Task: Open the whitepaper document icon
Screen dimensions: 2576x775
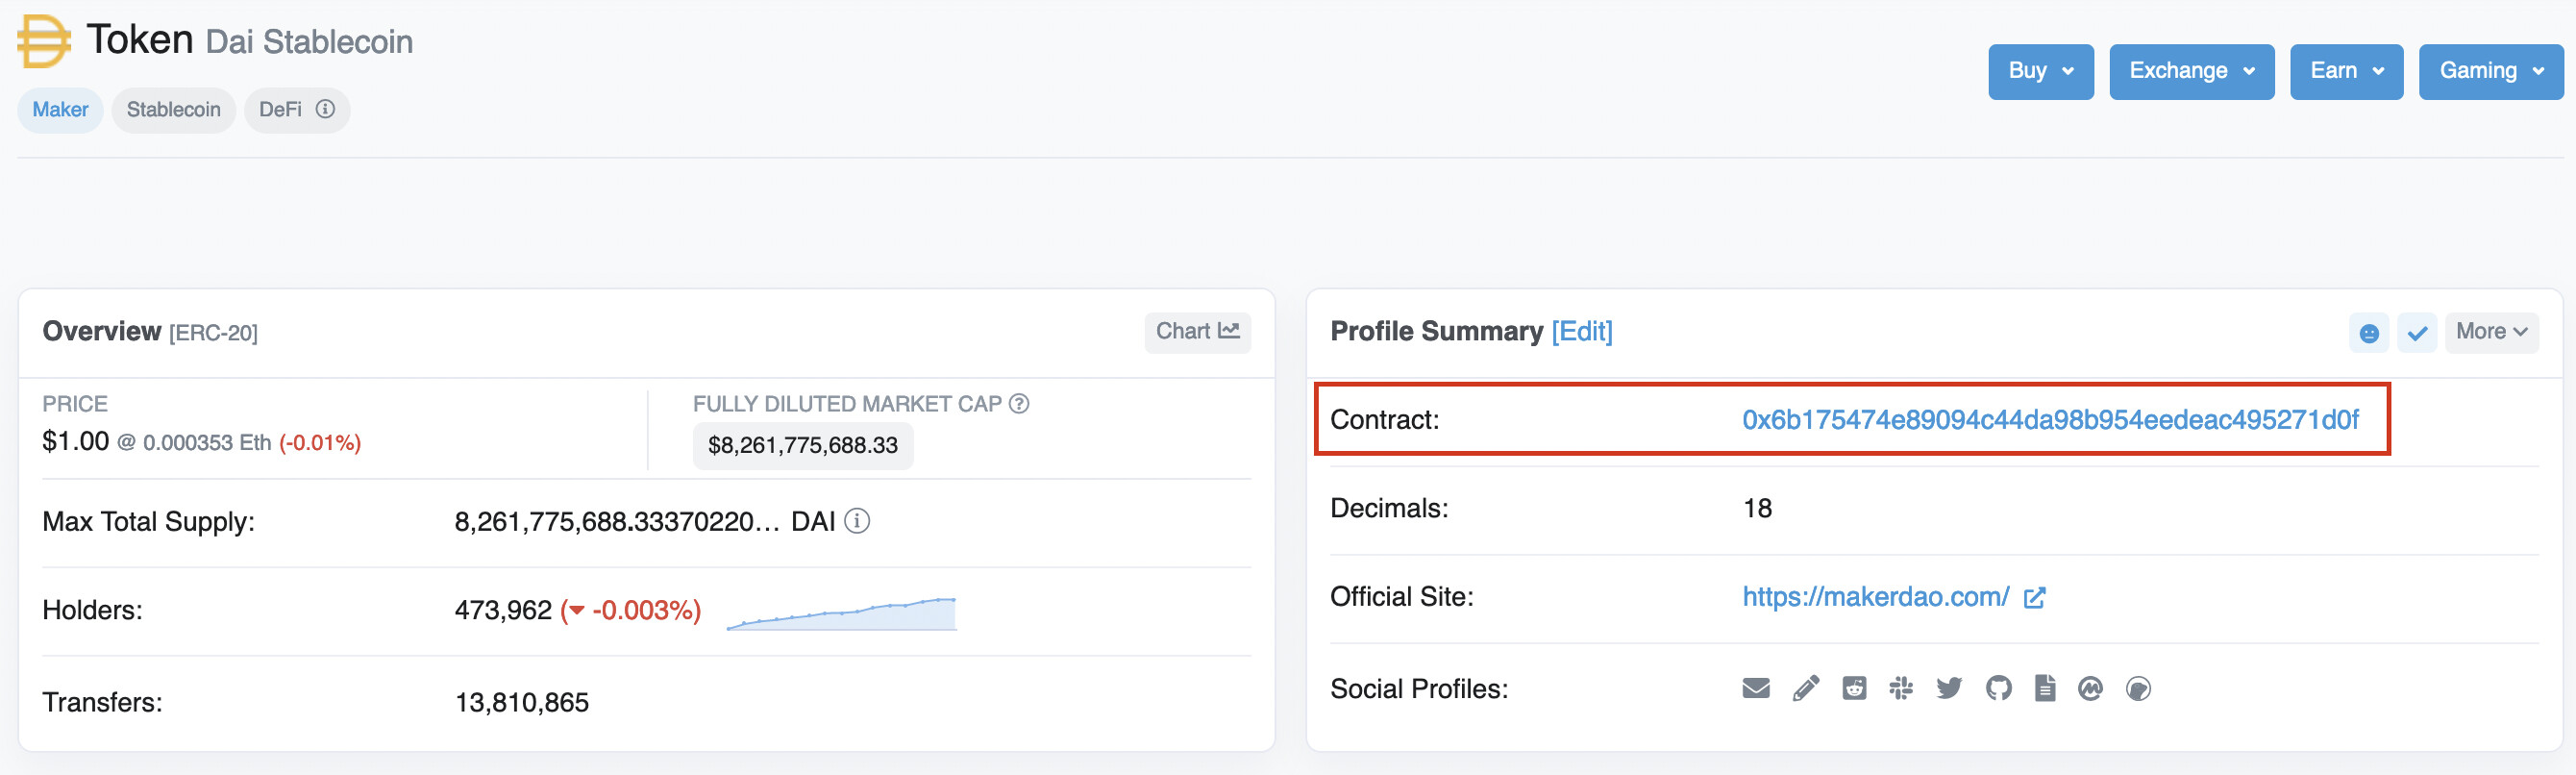Action: point(2045,688)
